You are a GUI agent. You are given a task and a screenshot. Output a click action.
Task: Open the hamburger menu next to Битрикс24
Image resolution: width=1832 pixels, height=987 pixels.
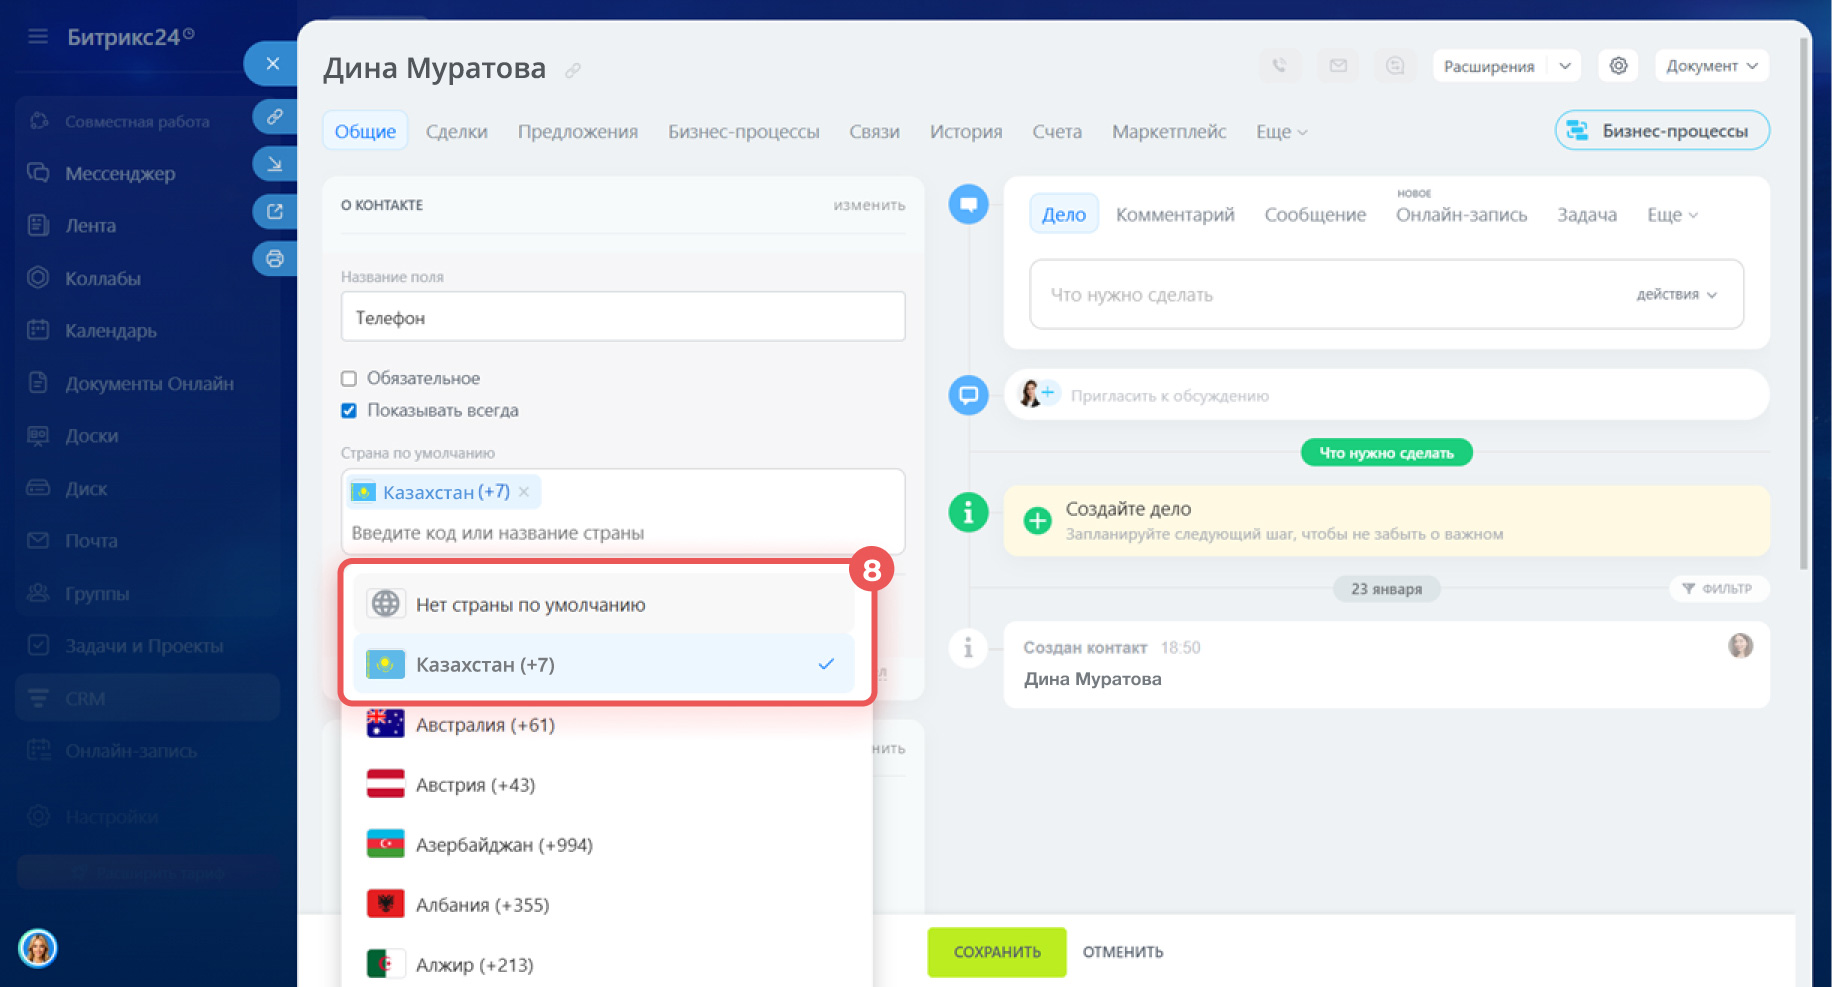click(38, 37)
